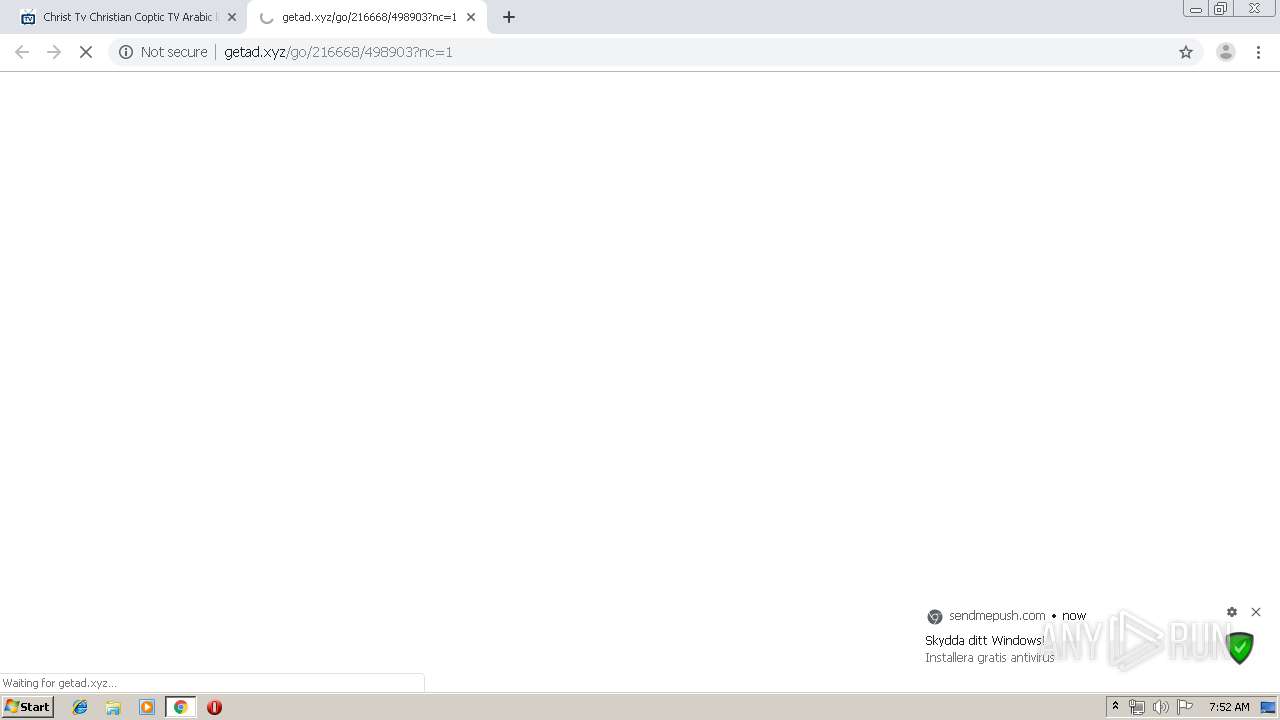Close the getad.xyz tab

pos(471,17)
